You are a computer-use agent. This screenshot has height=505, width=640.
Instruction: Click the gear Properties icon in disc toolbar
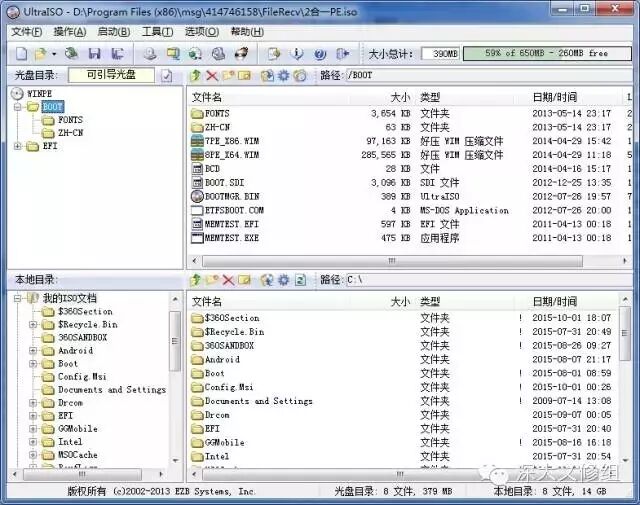[x=283, y=75]
